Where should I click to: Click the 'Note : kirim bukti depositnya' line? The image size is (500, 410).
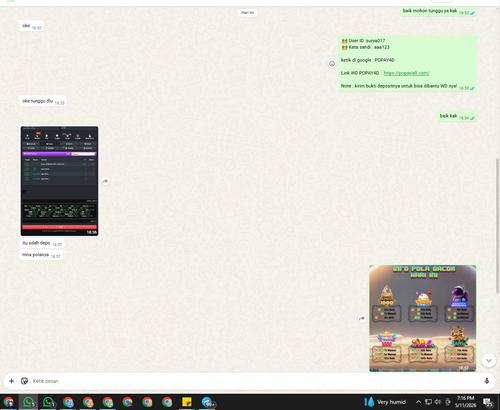pos(399,86)
